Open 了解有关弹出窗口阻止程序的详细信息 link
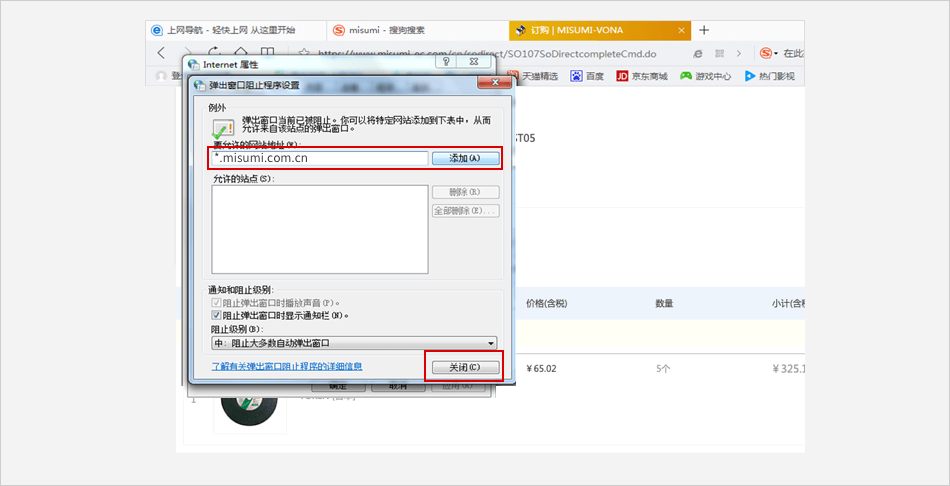 (x=287, y=367)
